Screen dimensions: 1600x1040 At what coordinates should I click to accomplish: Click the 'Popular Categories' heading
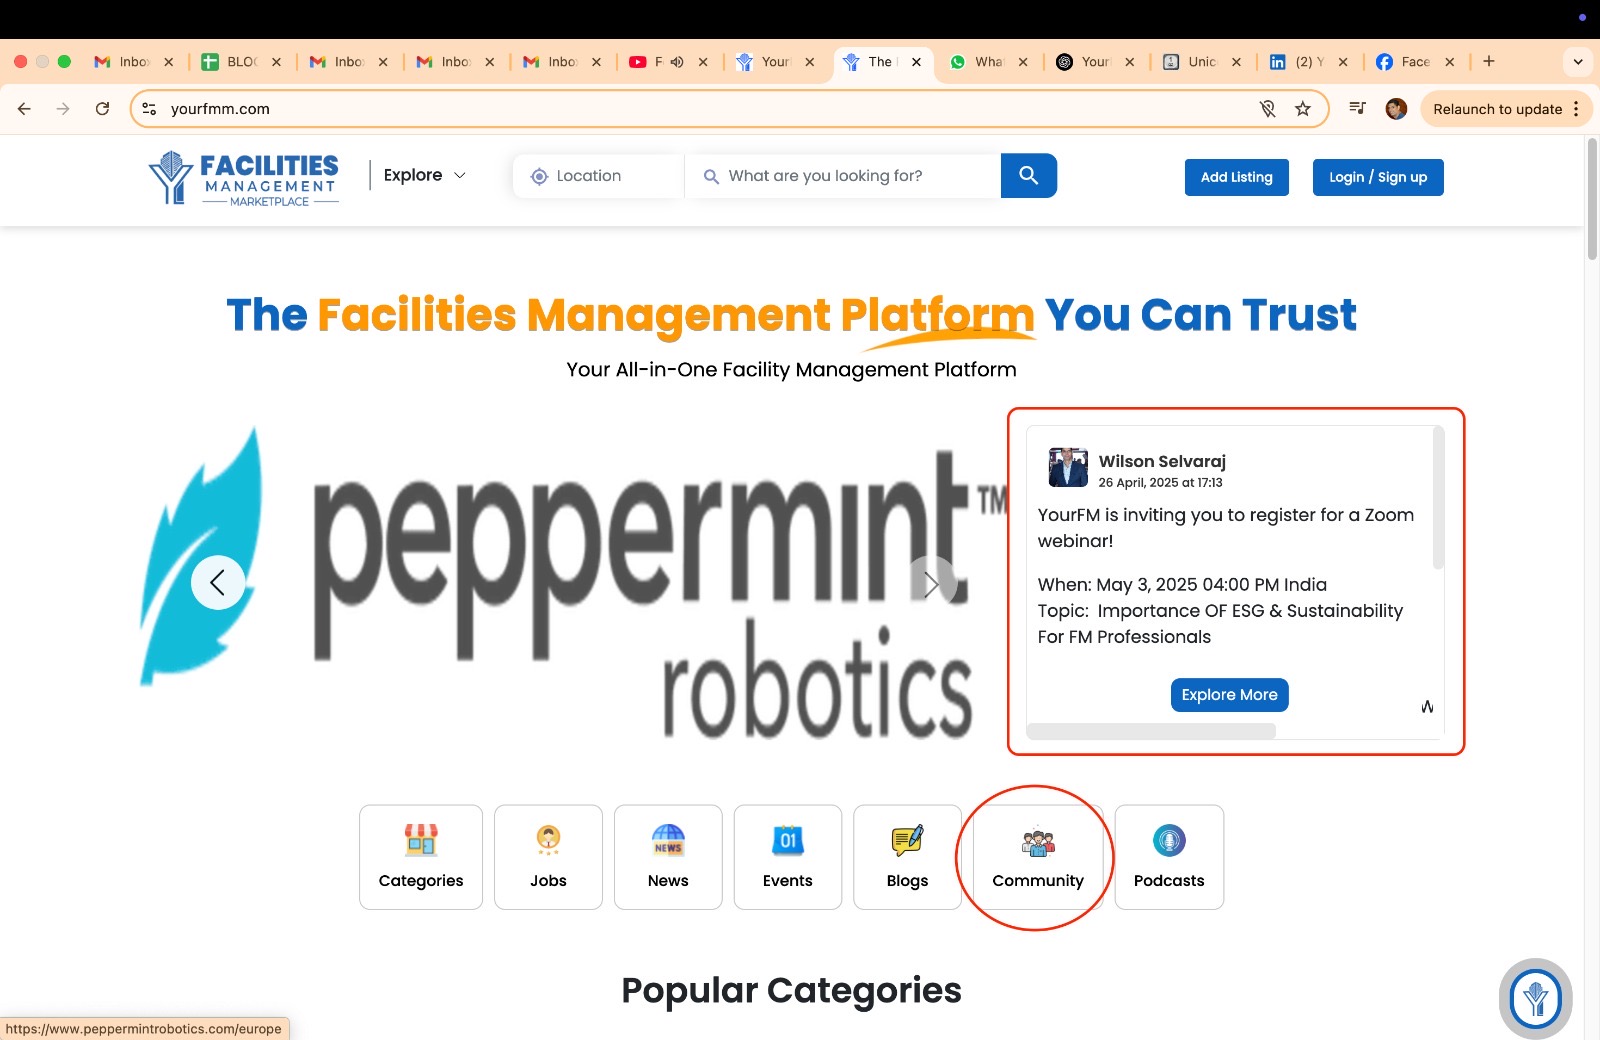791,990
